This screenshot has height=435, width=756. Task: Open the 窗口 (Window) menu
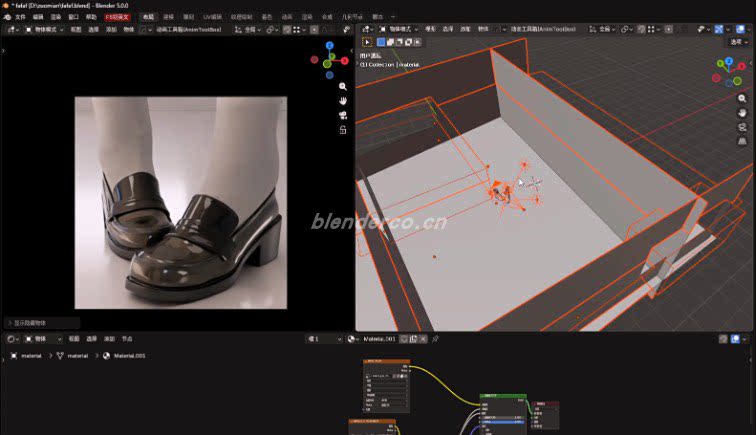(x=73, y=17)
